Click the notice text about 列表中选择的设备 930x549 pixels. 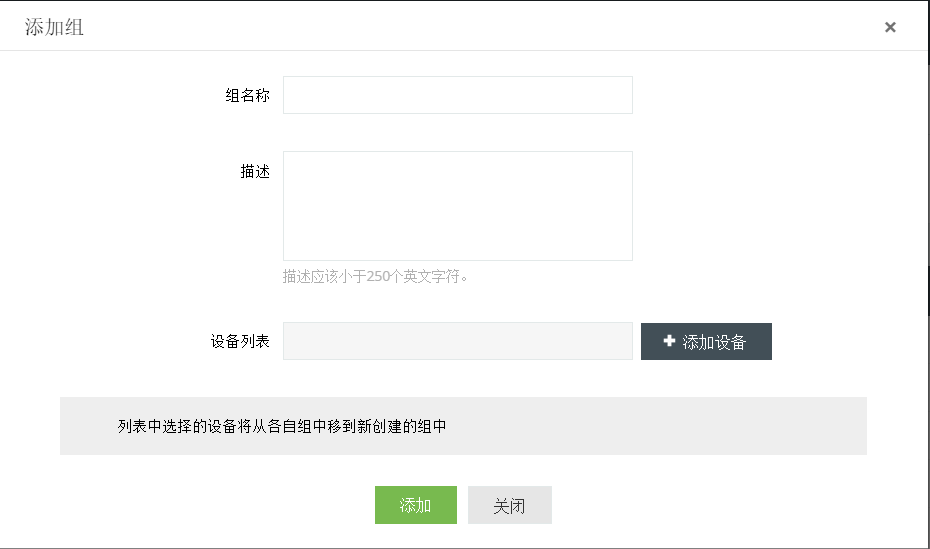[x=281, y=427]
